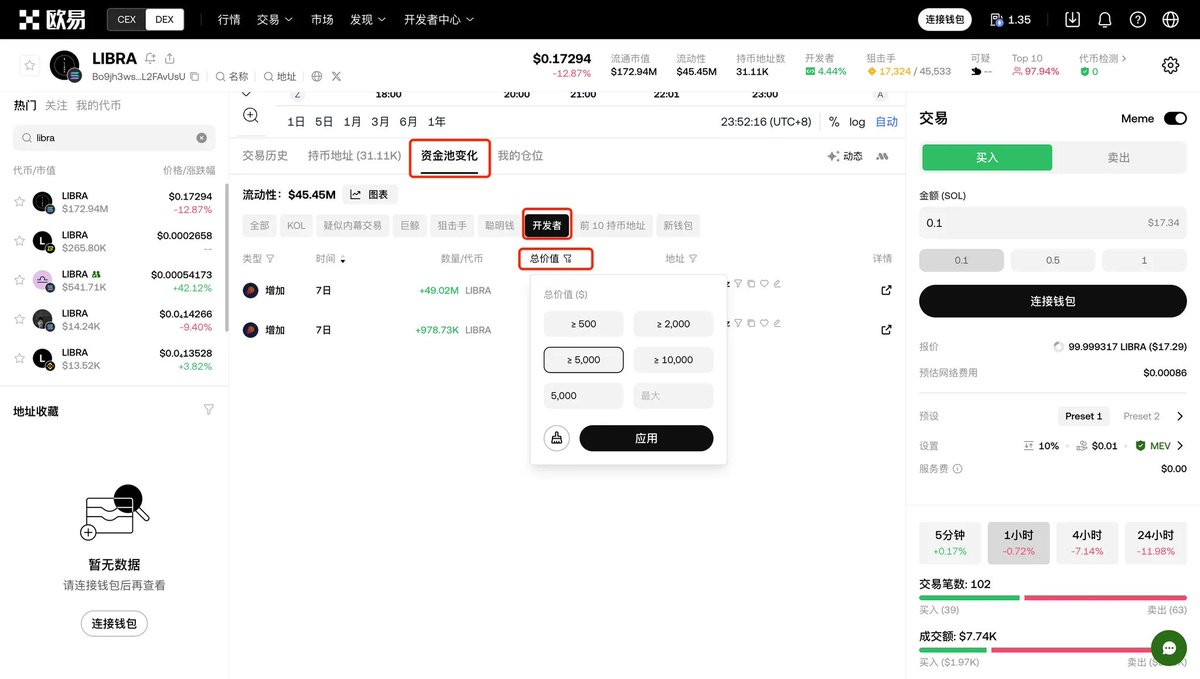Open the LIBRA X (Twitter) link
The width and height of the screenshot is (1200, 679).
click(336, 76)
